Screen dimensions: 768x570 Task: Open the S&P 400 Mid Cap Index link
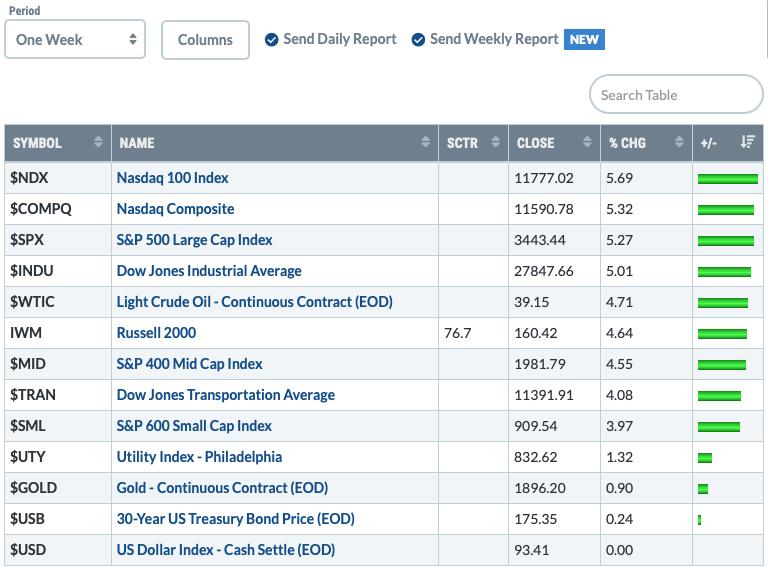coord(190,364)
